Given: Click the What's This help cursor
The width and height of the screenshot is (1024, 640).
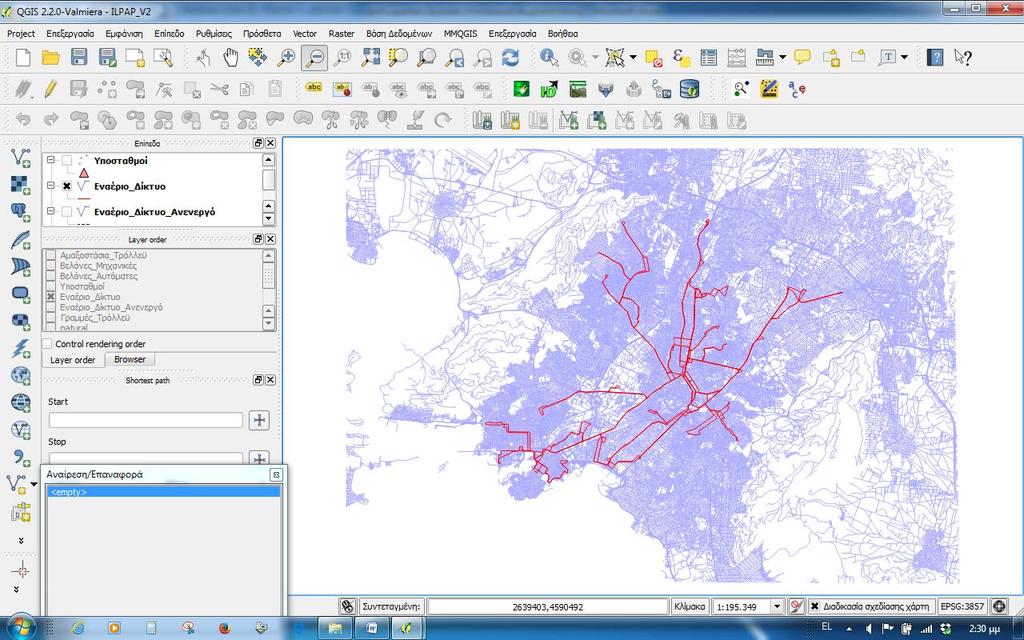Looking at the screenshot, I should coord(963,57).
